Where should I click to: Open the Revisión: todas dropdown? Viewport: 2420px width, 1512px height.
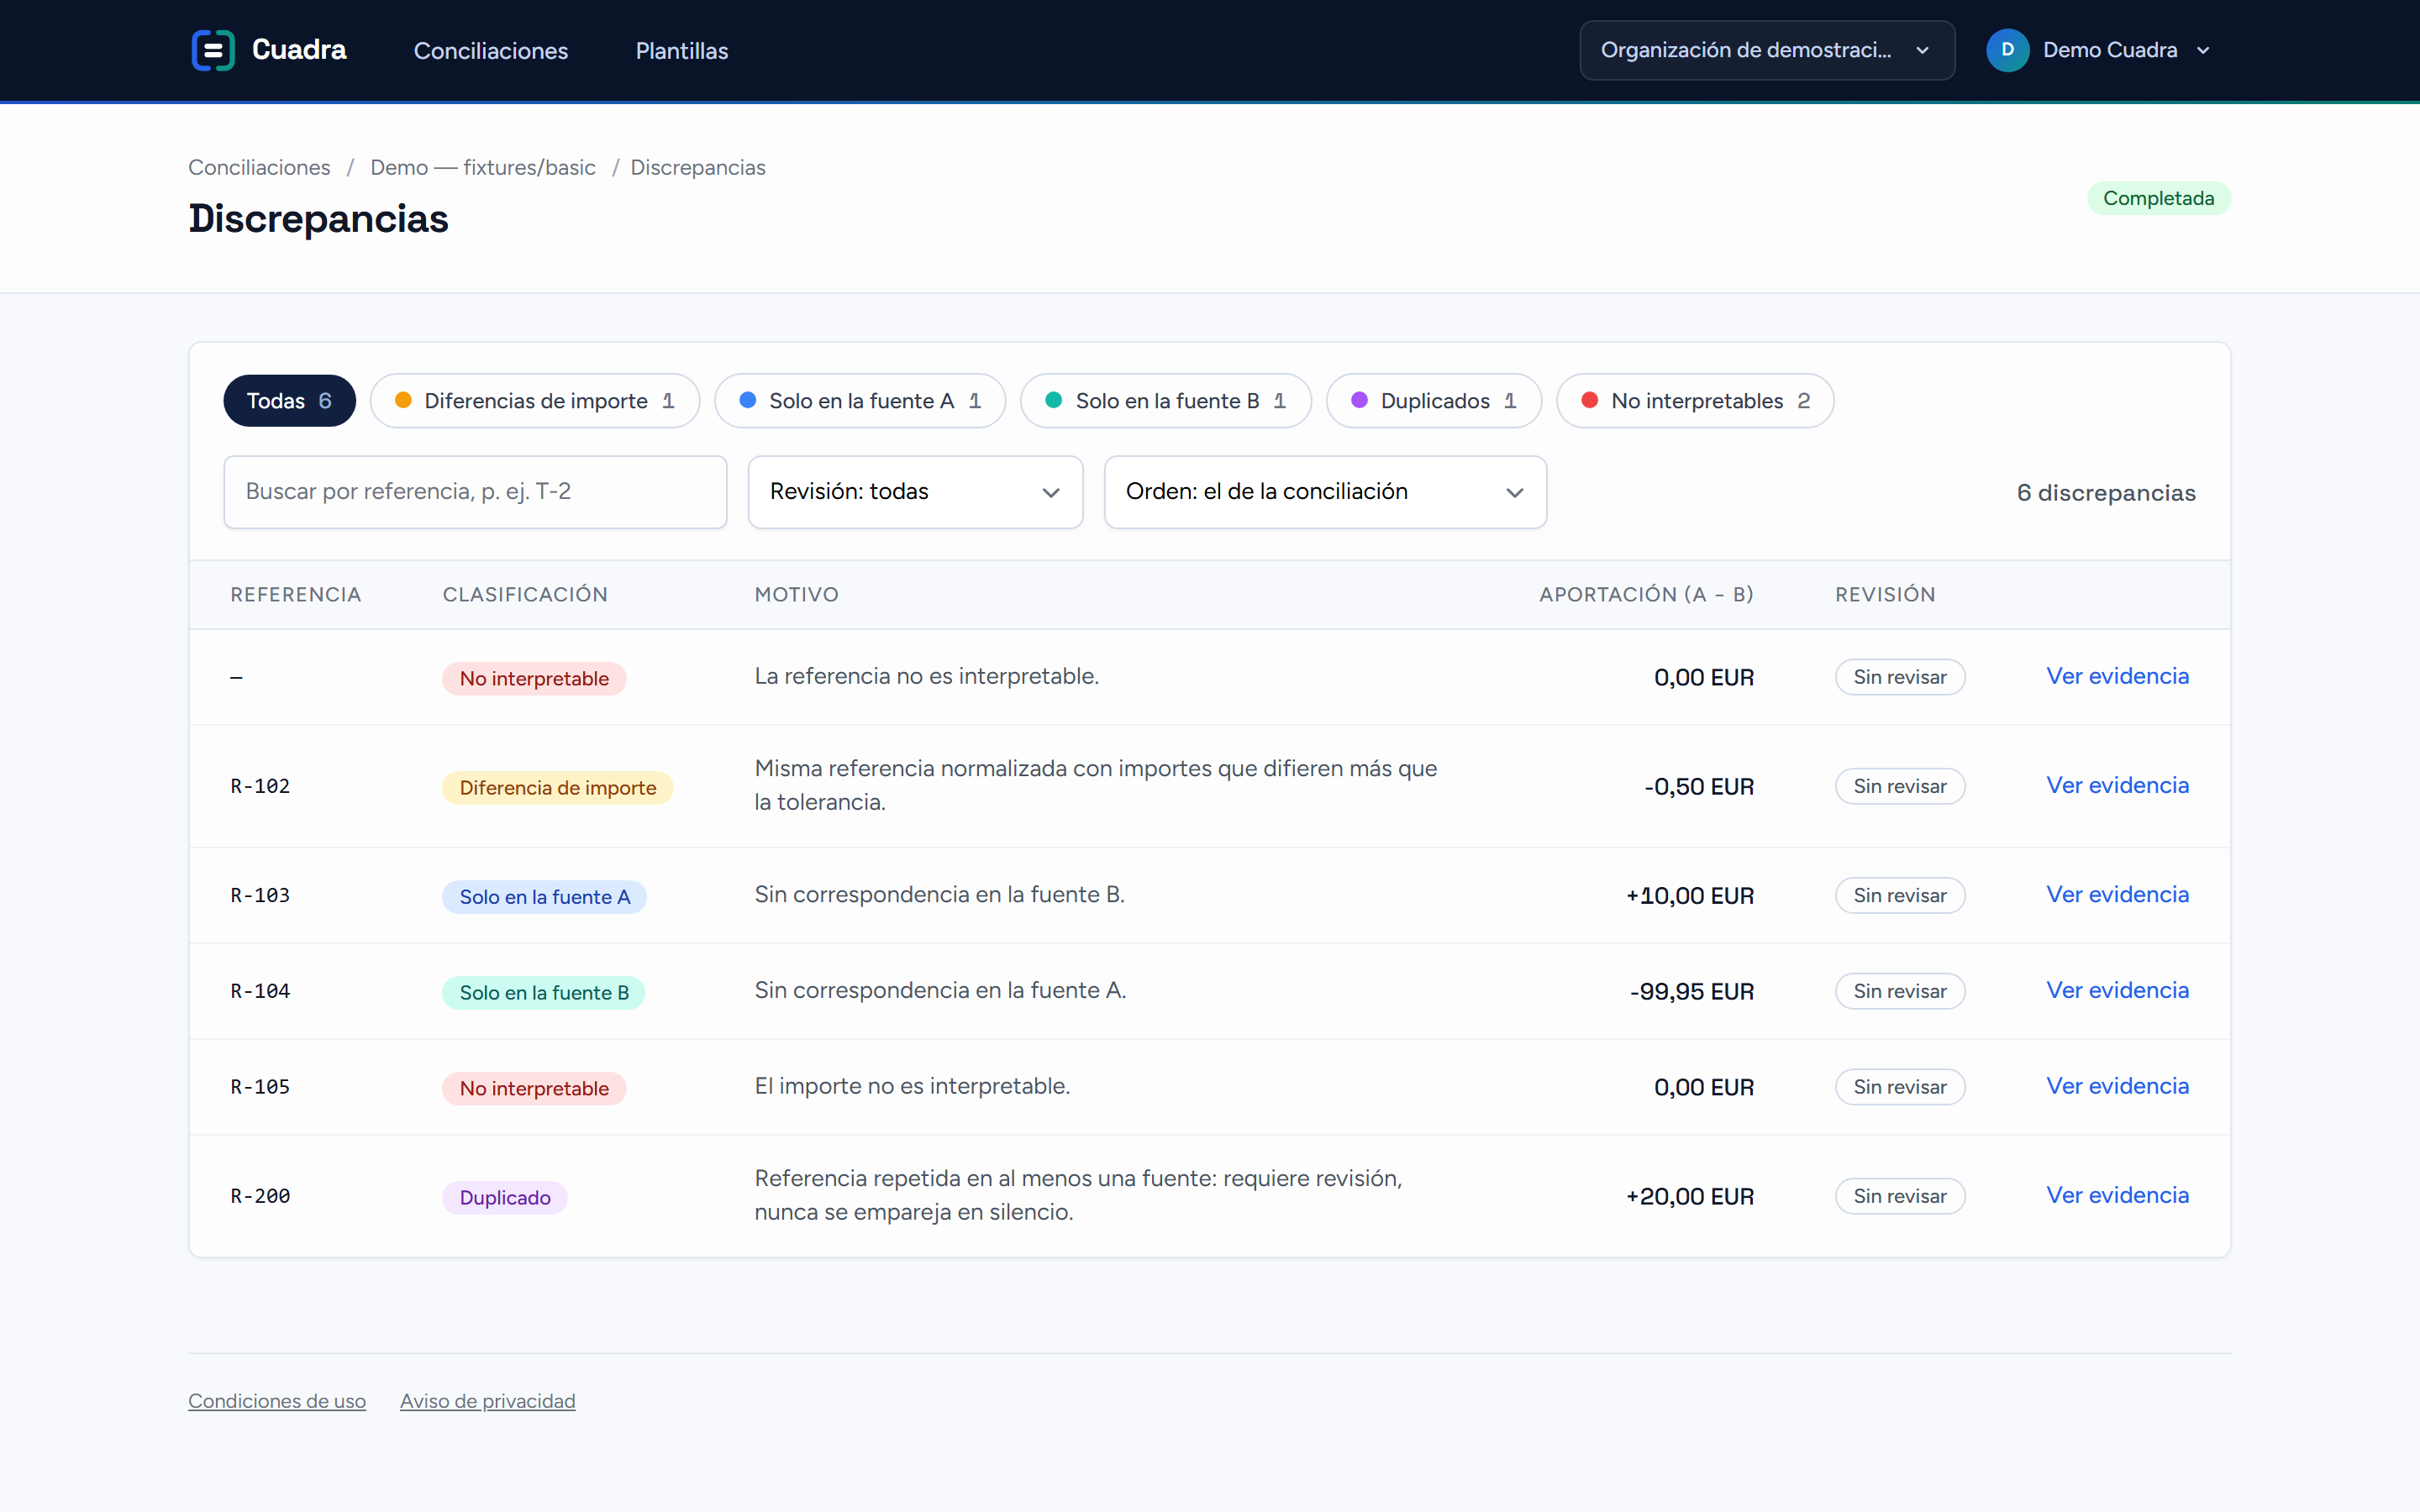[915, 492]
